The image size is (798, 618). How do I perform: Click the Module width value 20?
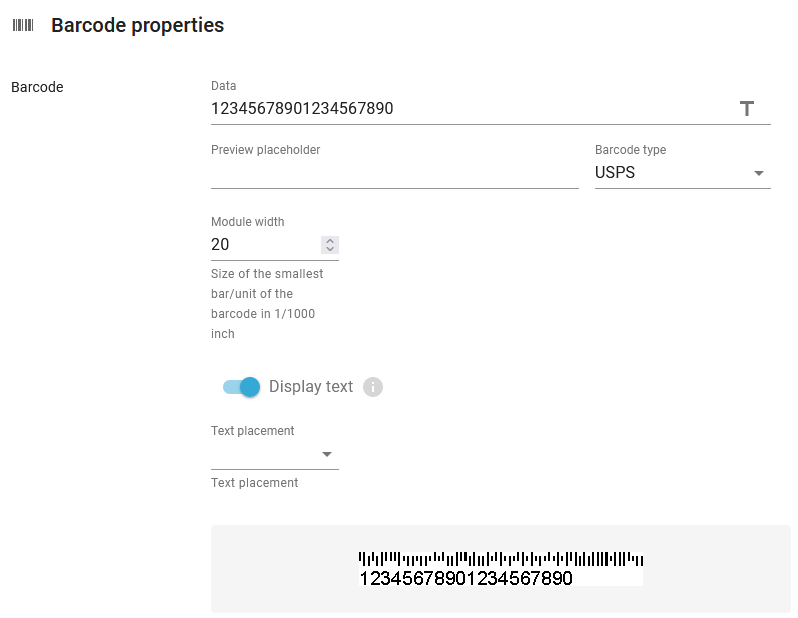[x=221, y=244]
